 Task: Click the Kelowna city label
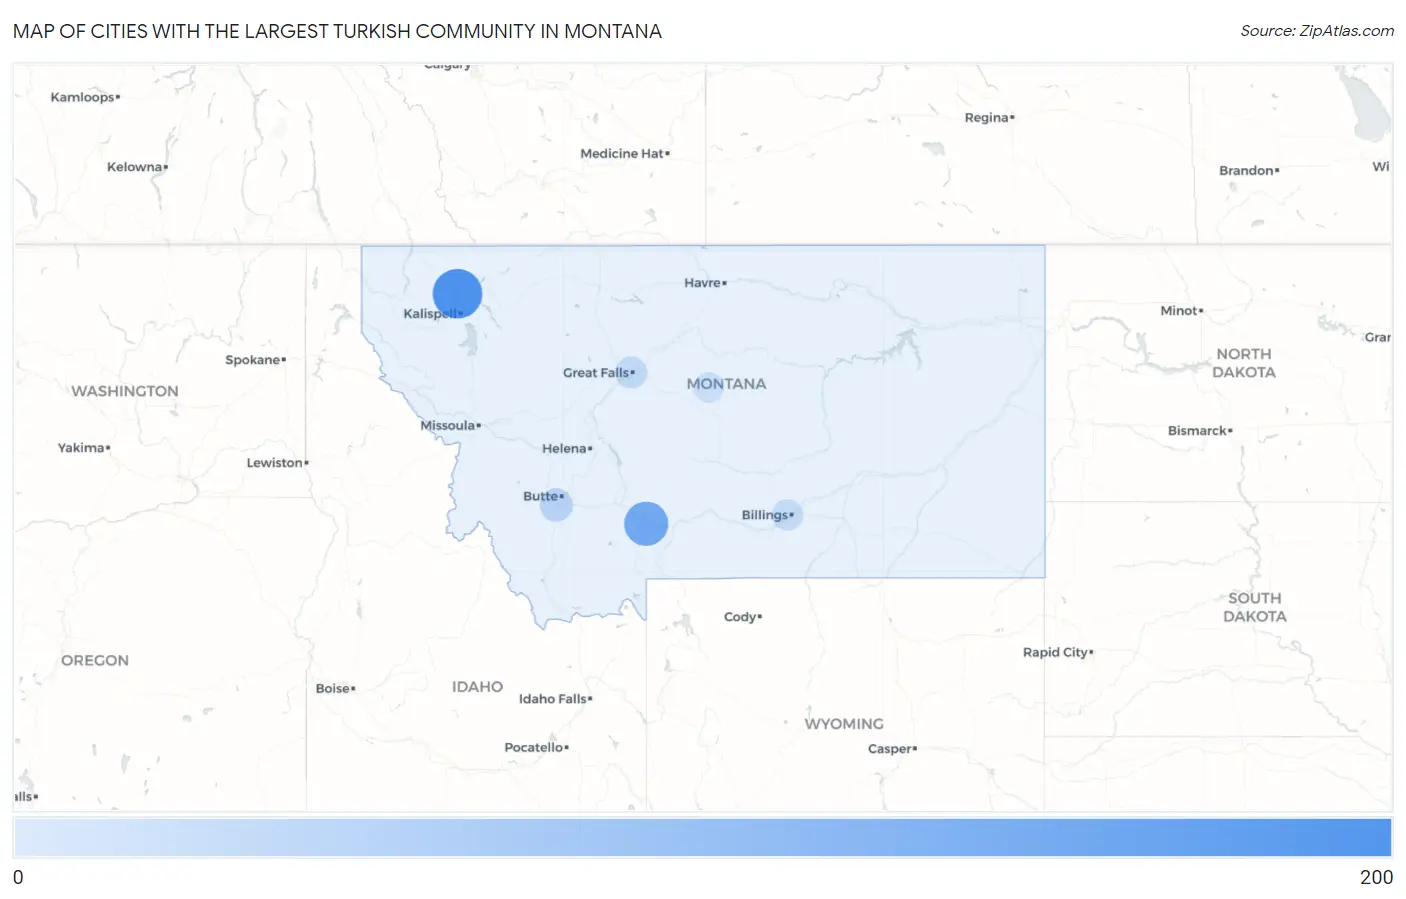pos(137,167)
